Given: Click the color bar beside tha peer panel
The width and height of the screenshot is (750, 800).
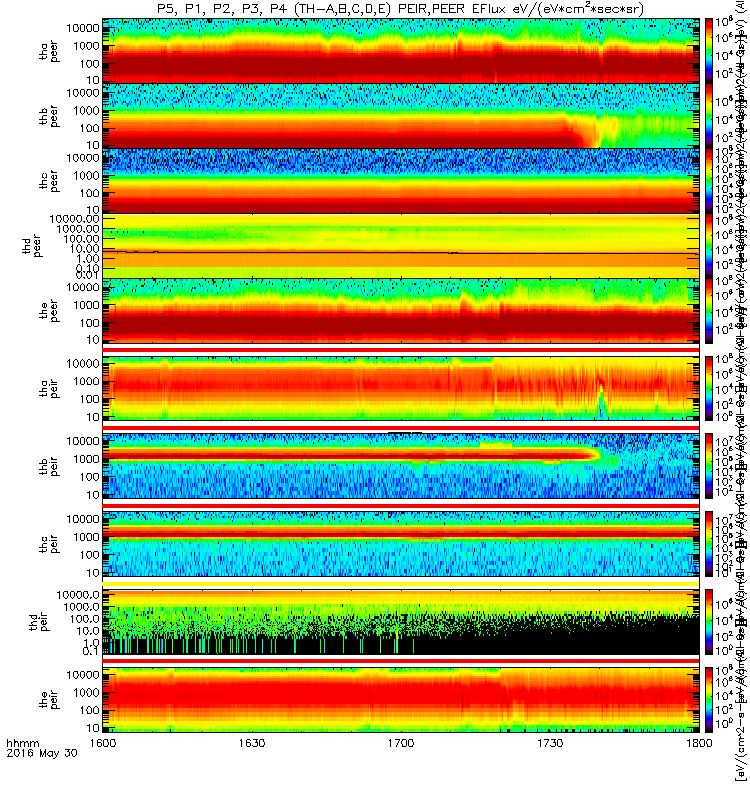Looking at the screenshot, I should point(709,51).
